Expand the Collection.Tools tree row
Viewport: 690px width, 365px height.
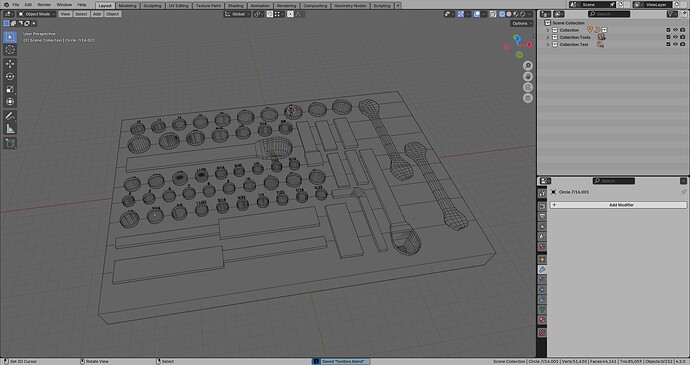pyautogui.click(x=548, y=37)
